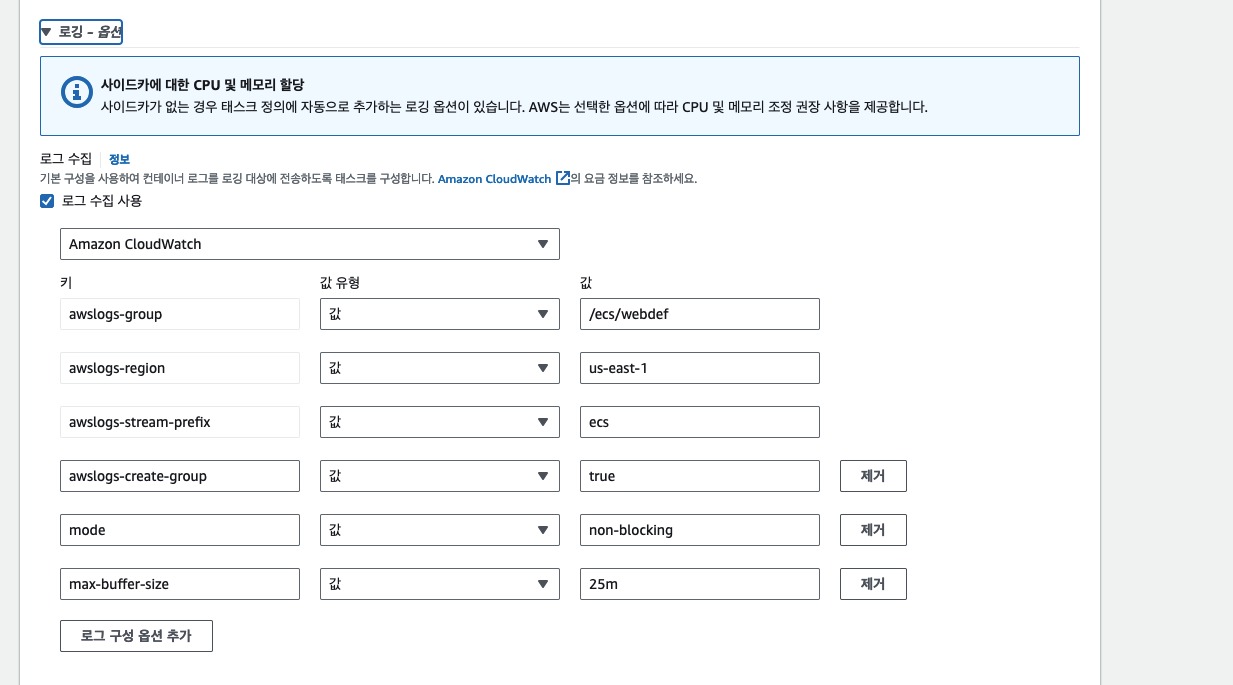
Task: Collapse the 로깅 - 옵션 section
Action: click(81, 32)
